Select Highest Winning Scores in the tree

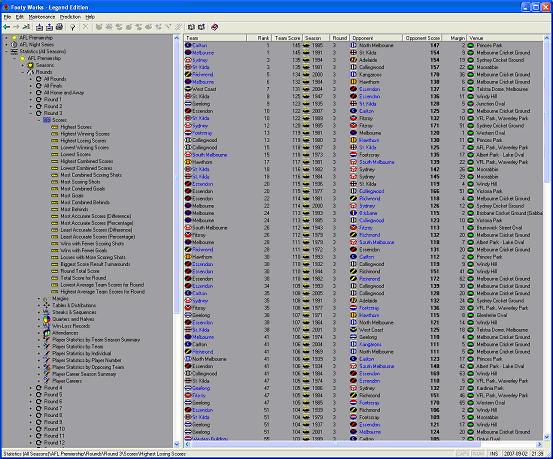[x=85, y=134]
